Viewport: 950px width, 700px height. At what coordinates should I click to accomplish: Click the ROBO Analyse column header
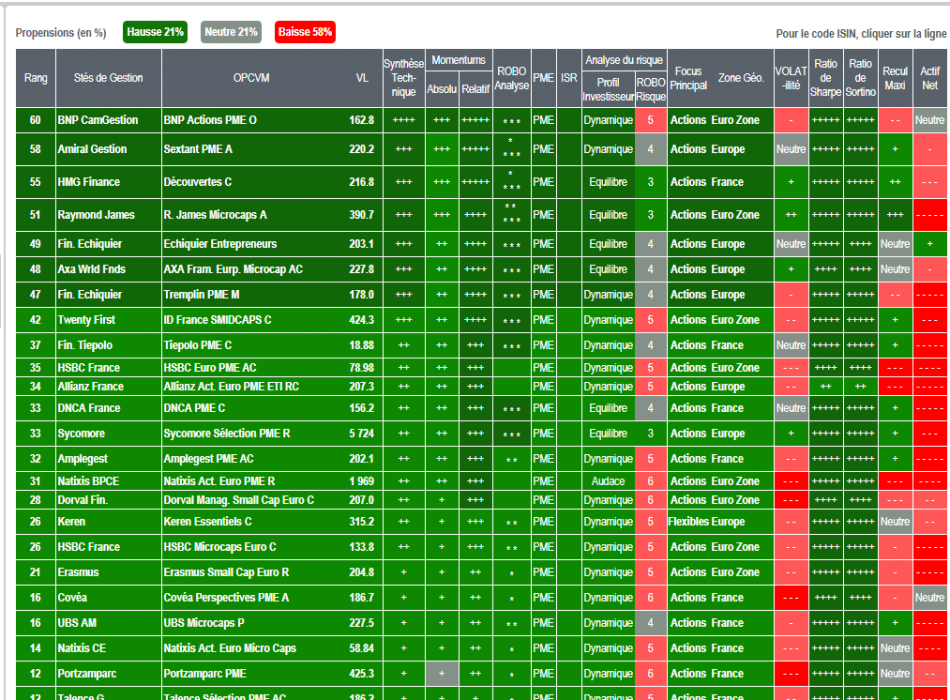point(511,78)
